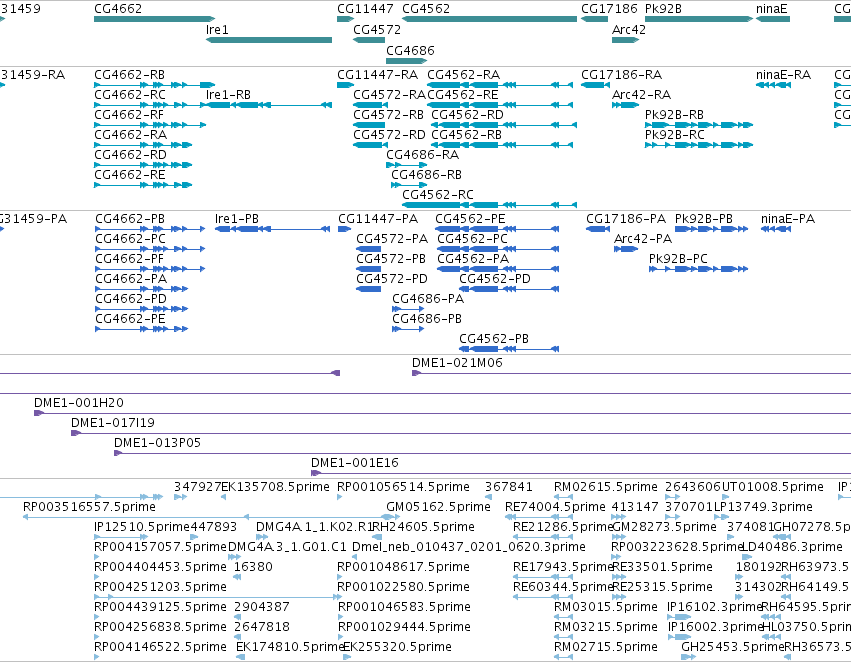Open transcript CG11447-RA
851x662 pixels.
point(378,75)
